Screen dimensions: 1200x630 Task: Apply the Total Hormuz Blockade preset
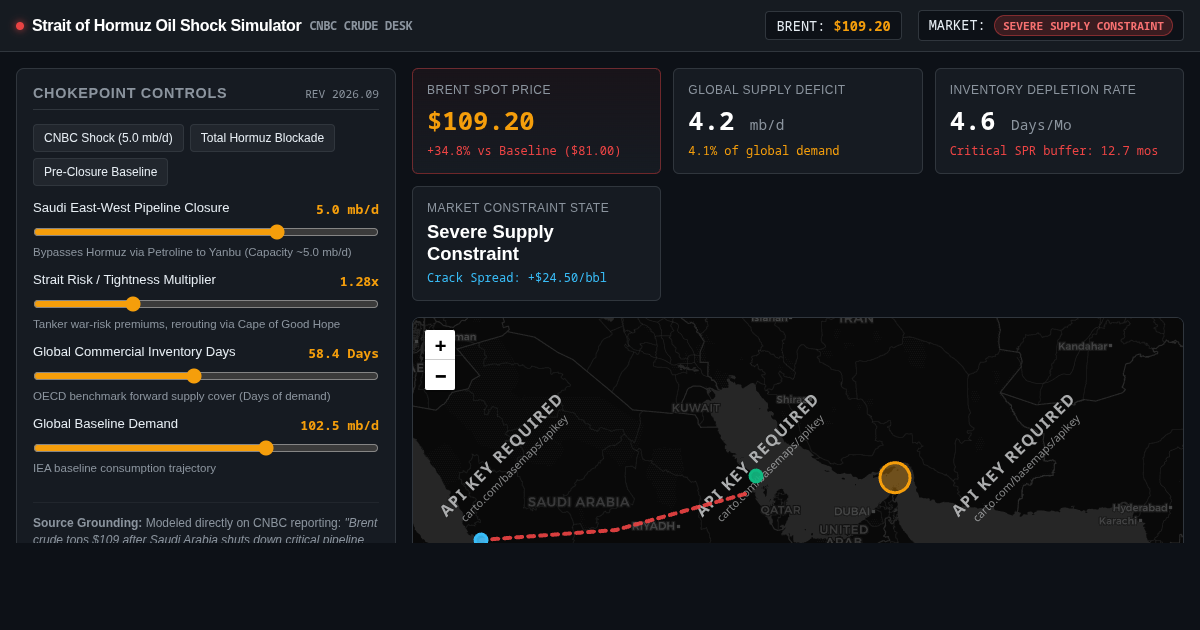[262, 138]
